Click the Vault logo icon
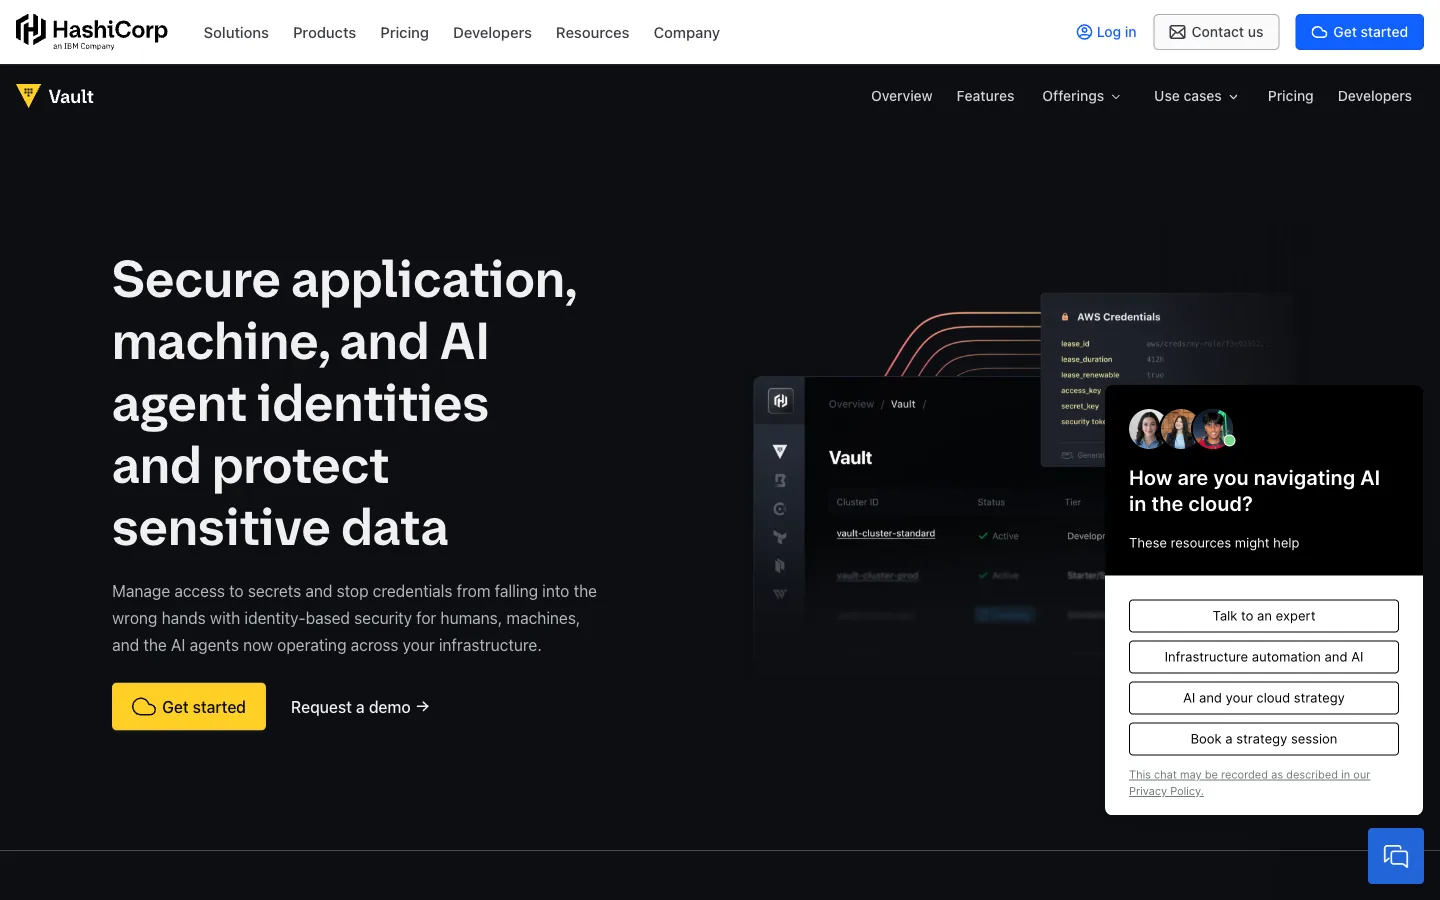The width and height of the screenshot is (1440, 900). point(28,96)
